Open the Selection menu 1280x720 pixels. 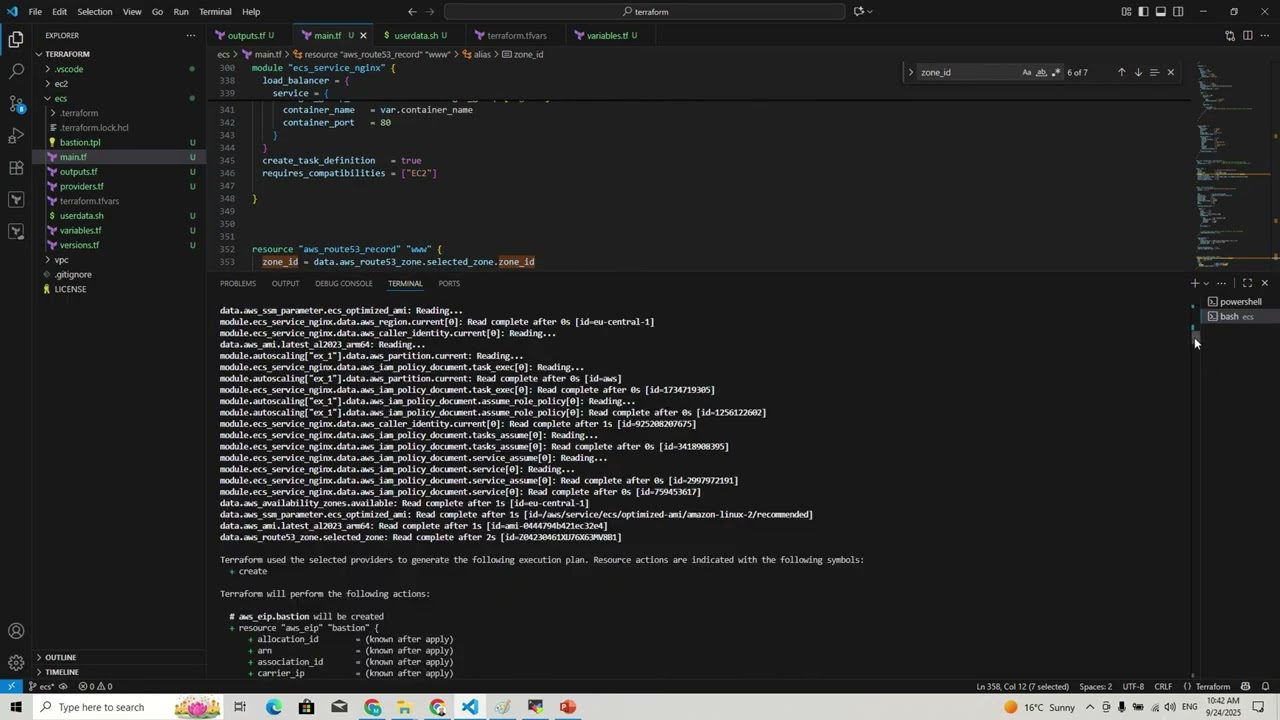tap(94, 12)
